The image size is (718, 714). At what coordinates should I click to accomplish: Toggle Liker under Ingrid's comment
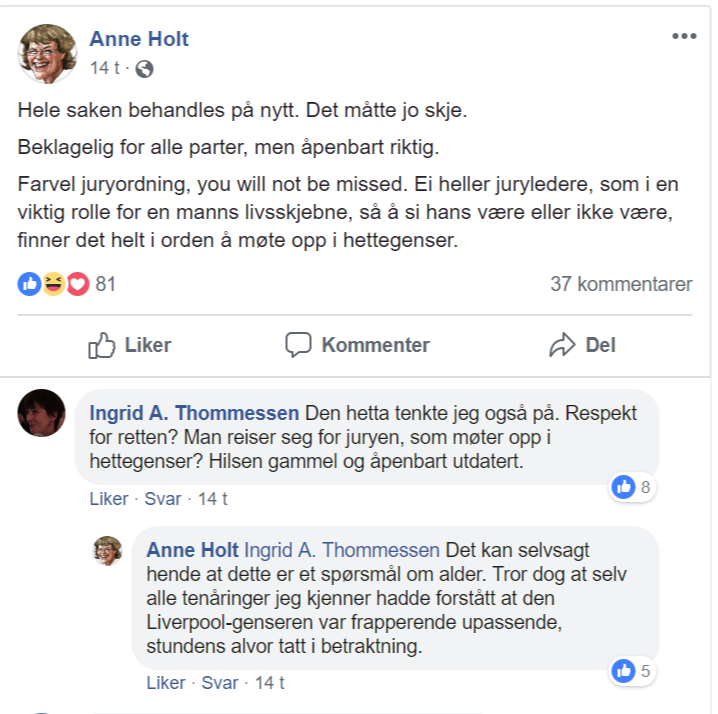(109, 499)
